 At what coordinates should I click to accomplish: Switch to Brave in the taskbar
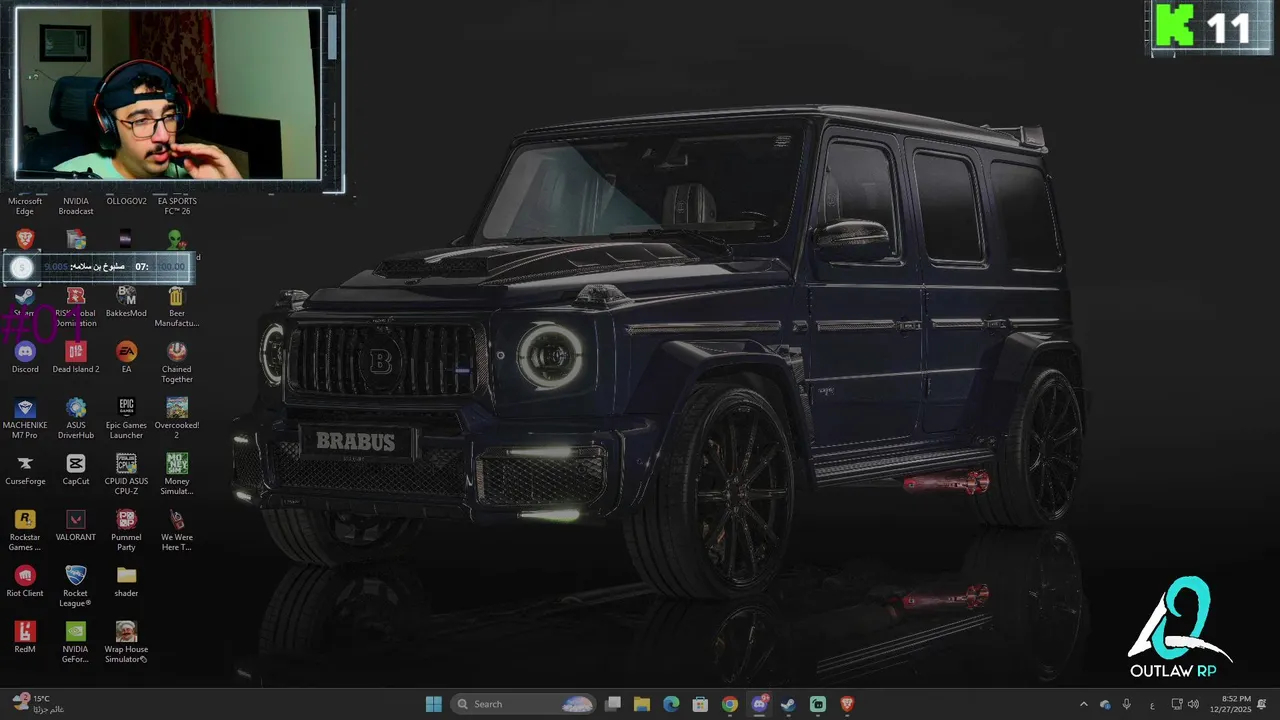[x=847, y=704]
